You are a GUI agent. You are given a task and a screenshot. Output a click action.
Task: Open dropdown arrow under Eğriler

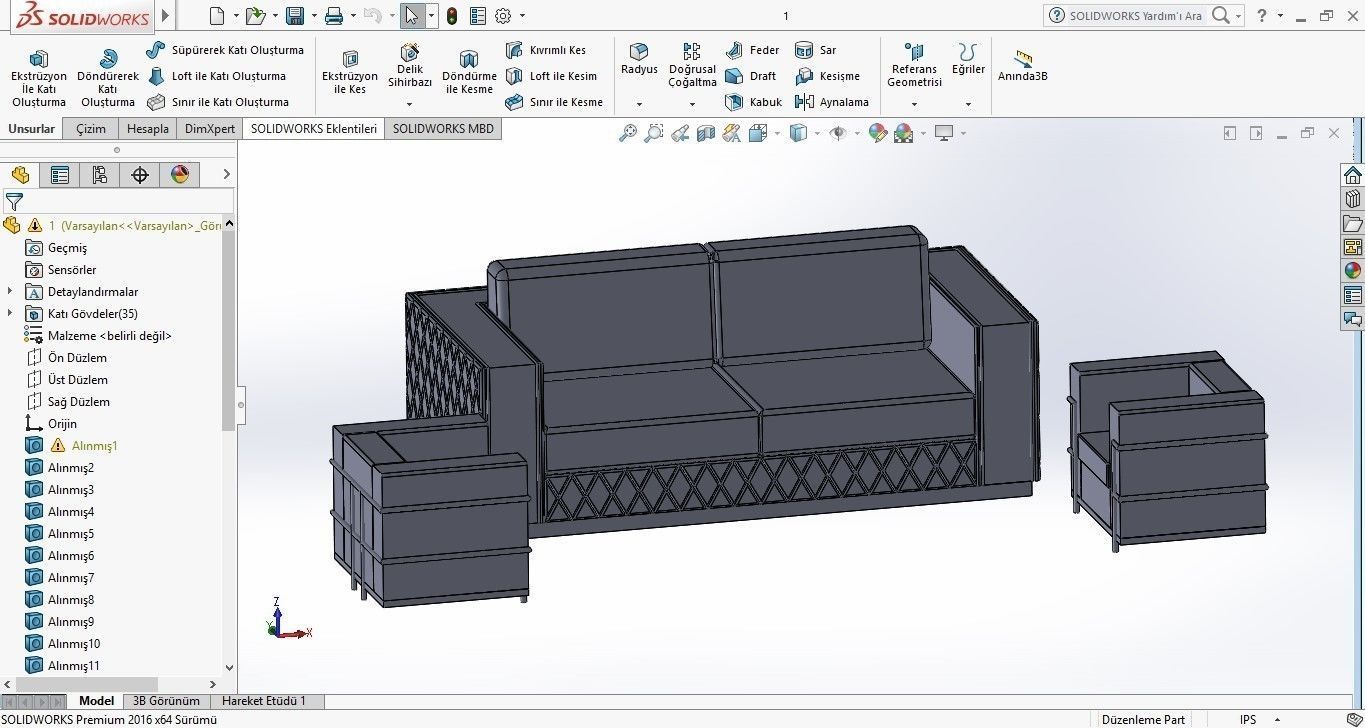click(x=968, y=104)
